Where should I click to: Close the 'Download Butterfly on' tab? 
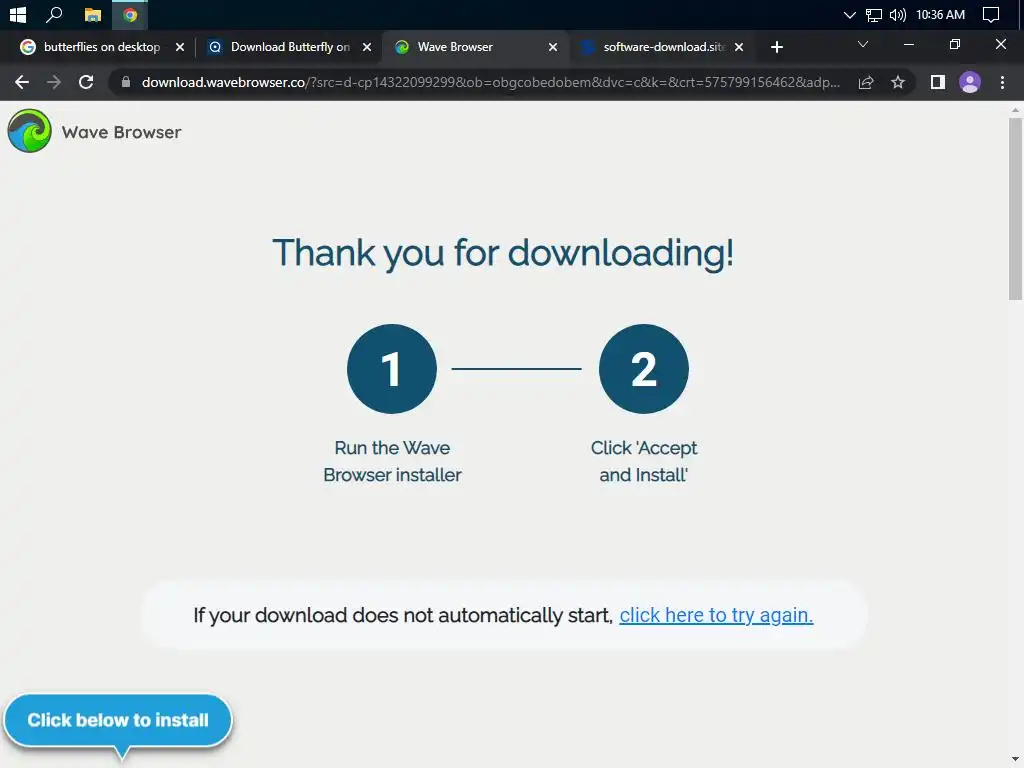click(366, 47)
